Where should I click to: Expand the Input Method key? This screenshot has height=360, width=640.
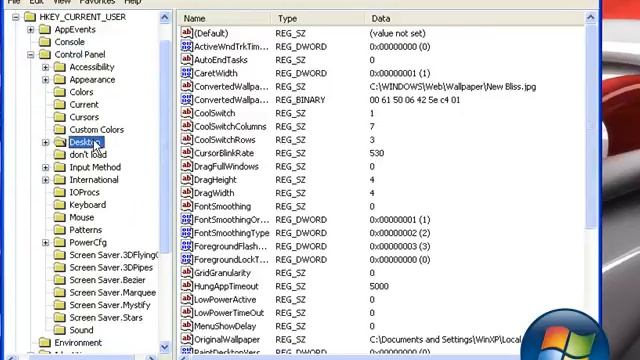[46, 167]
